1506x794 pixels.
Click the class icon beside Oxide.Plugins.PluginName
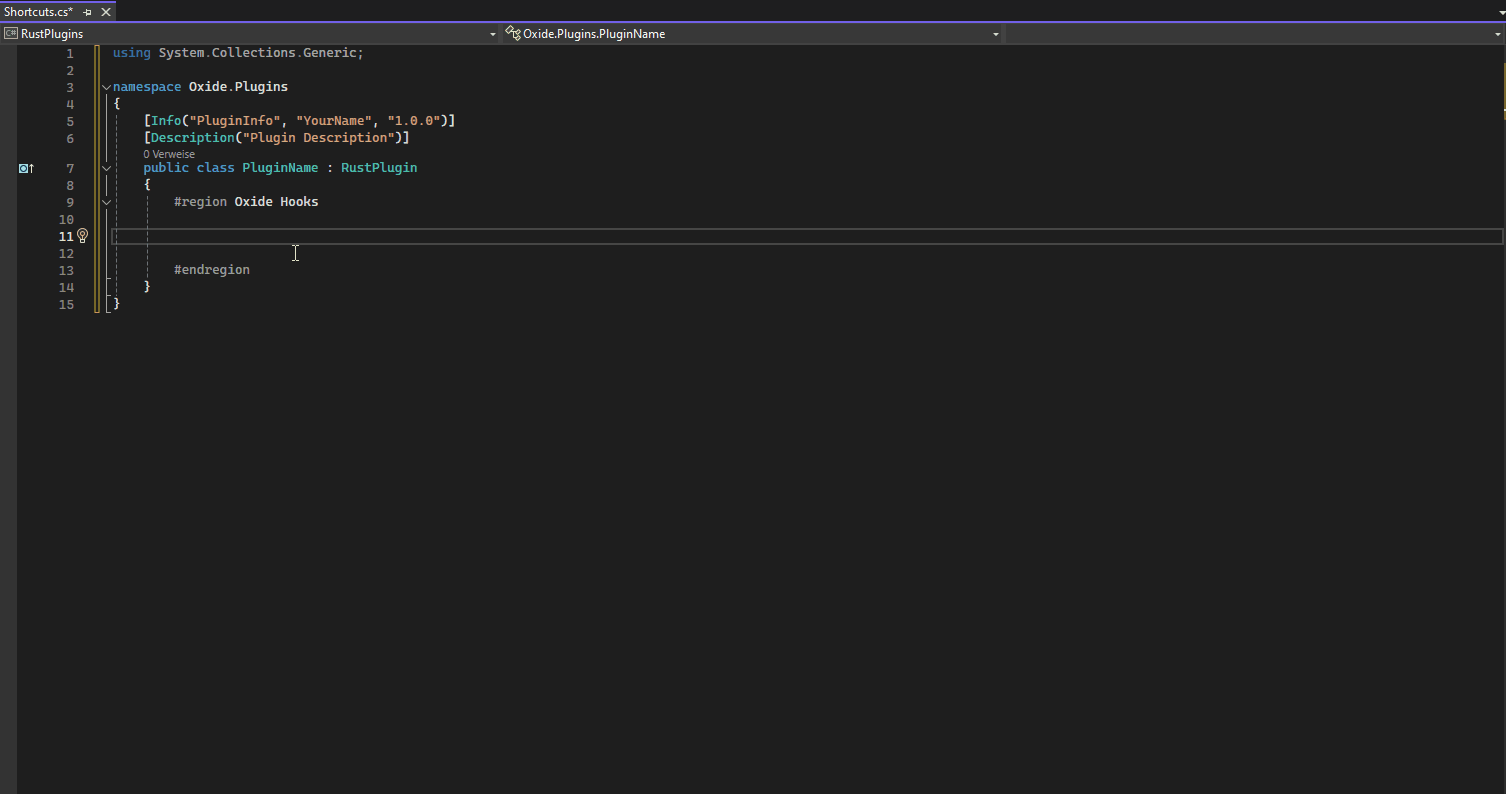click(x=513, y=34)
